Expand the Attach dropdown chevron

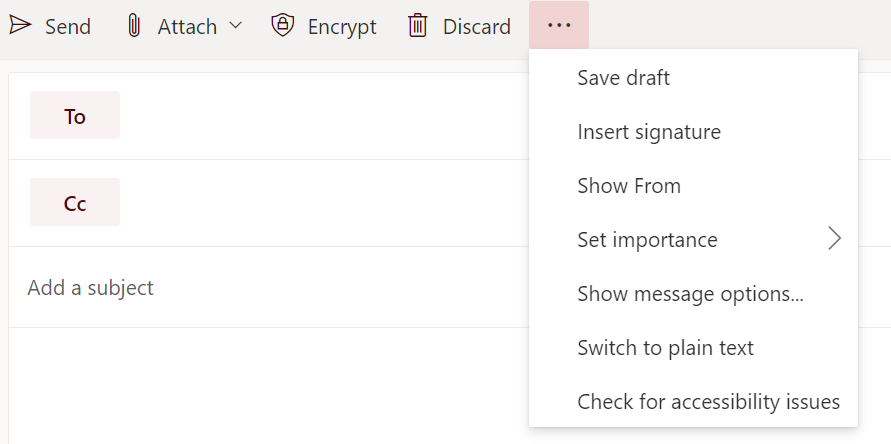tap(235, 26)
